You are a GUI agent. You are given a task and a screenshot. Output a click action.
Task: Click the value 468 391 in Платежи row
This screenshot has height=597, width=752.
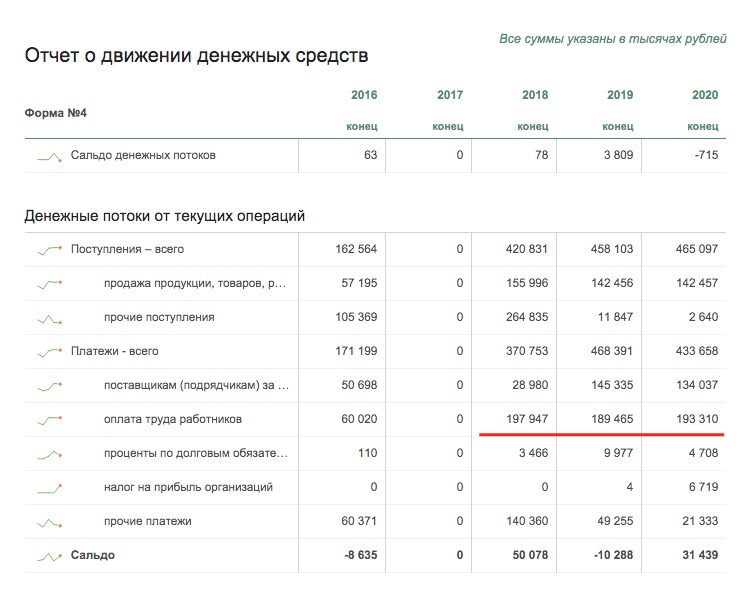(x=612, y=351)
